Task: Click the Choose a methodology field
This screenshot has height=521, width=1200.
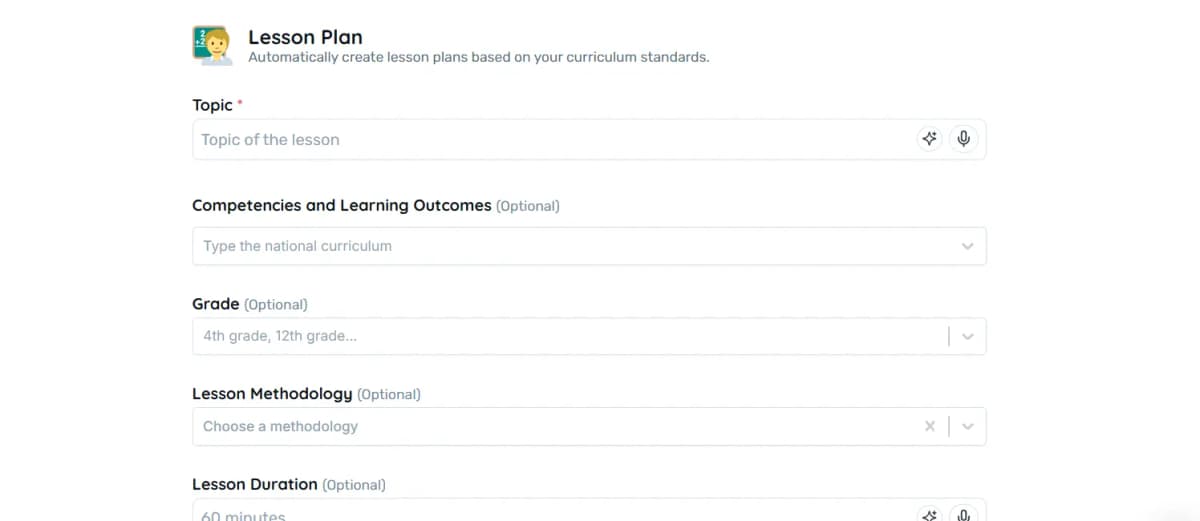Action: 550,426
